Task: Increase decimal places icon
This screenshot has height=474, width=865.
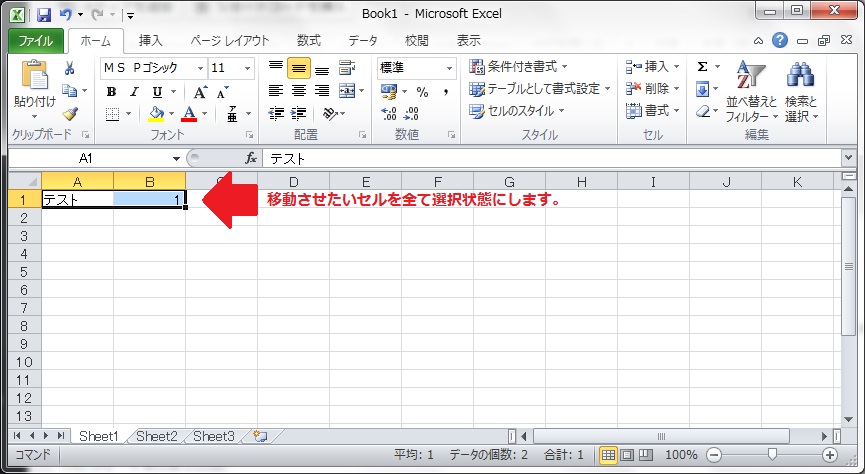Action: [x=389, y=114]
